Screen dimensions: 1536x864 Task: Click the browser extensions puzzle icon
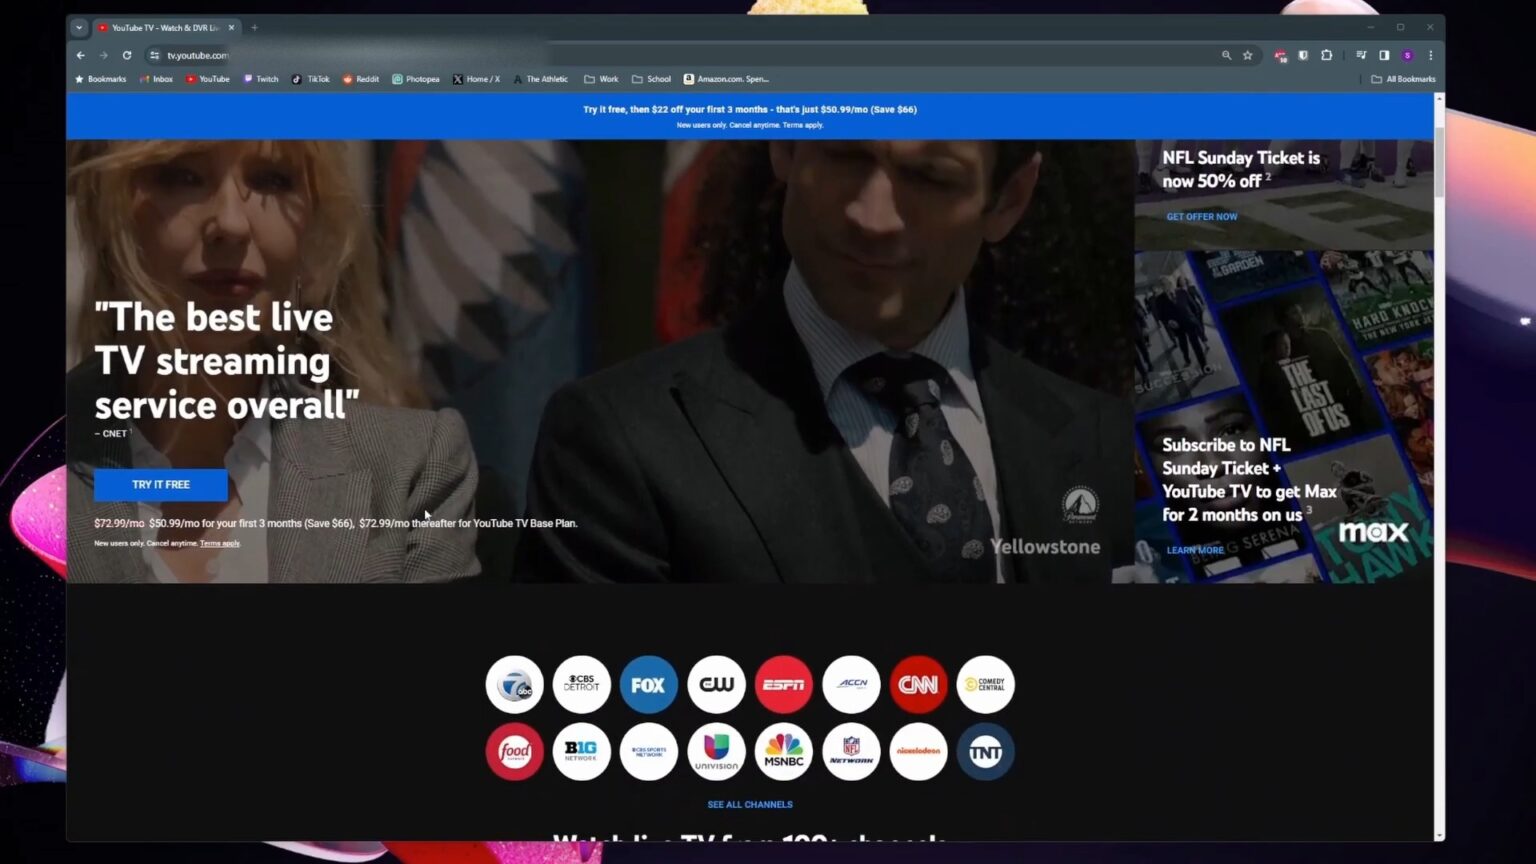pos(1326,55)
